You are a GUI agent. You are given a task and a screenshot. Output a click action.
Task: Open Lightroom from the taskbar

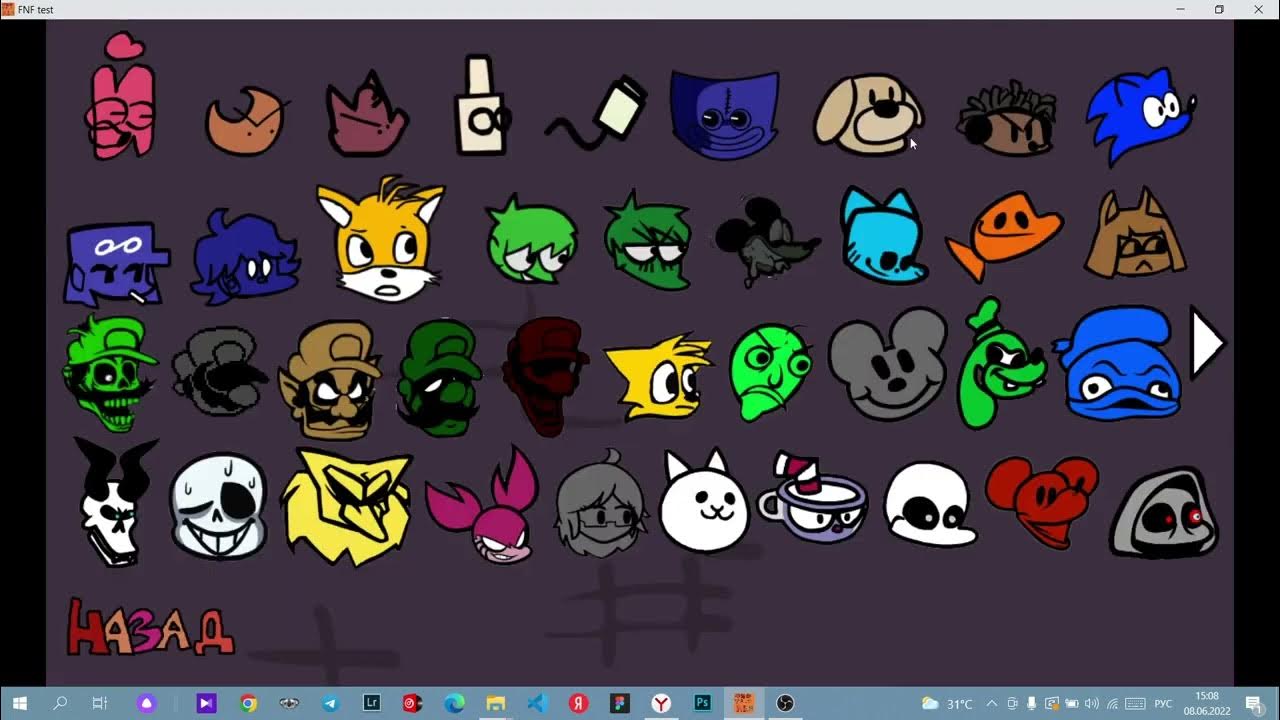tap(372, 703)
